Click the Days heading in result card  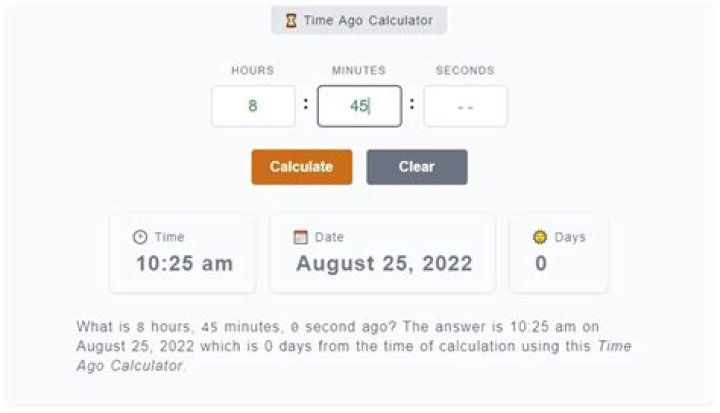[x=570, y=237]
